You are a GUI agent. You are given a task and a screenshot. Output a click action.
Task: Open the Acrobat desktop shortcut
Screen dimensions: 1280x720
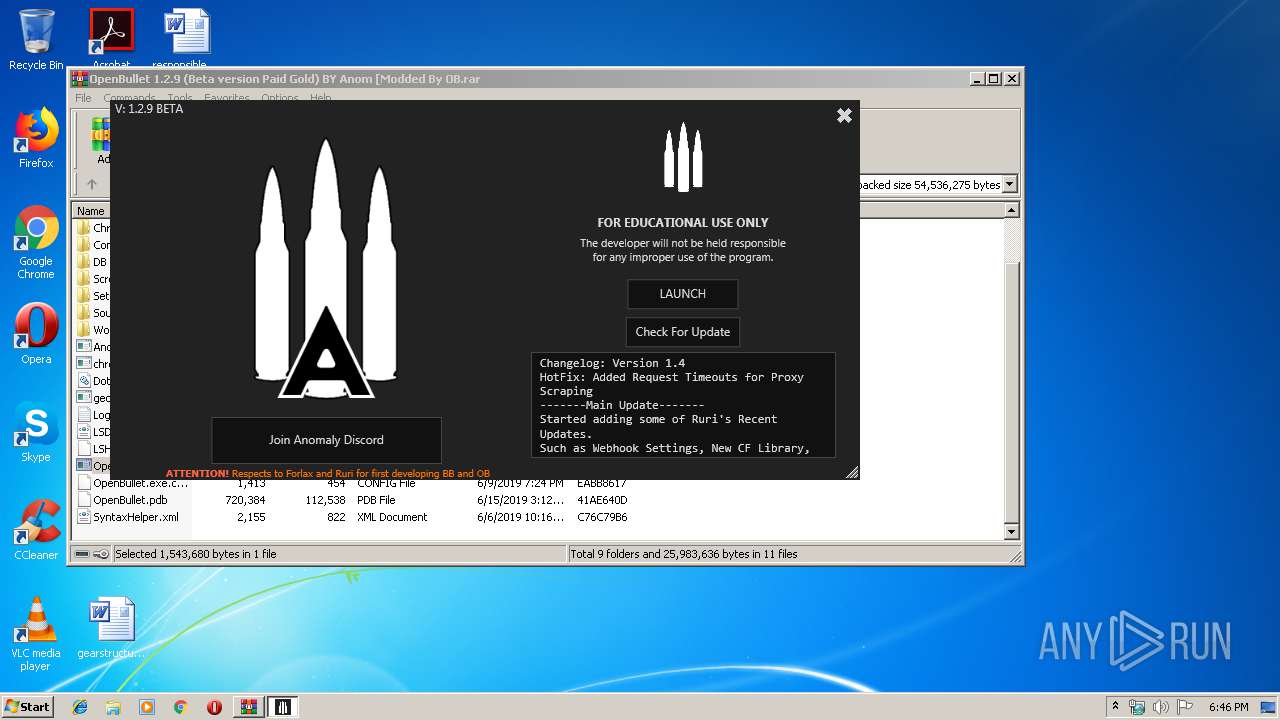(x=111, y=38)
